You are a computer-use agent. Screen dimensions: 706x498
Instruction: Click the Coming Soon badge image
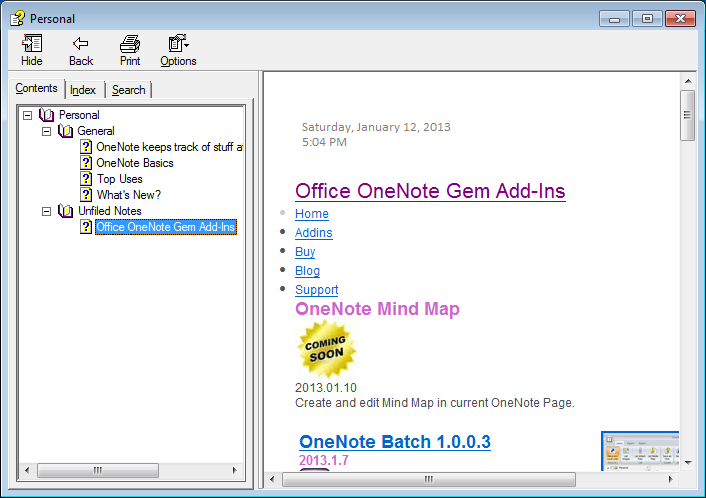(x=326, y=349)
